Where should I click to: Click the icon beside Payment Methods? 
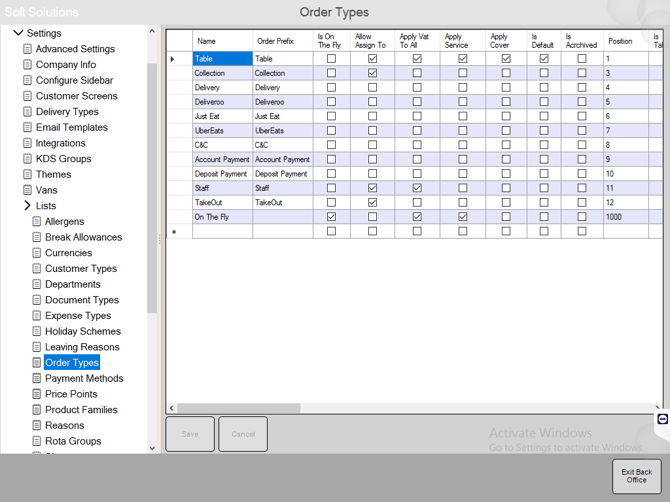point(36,378)
